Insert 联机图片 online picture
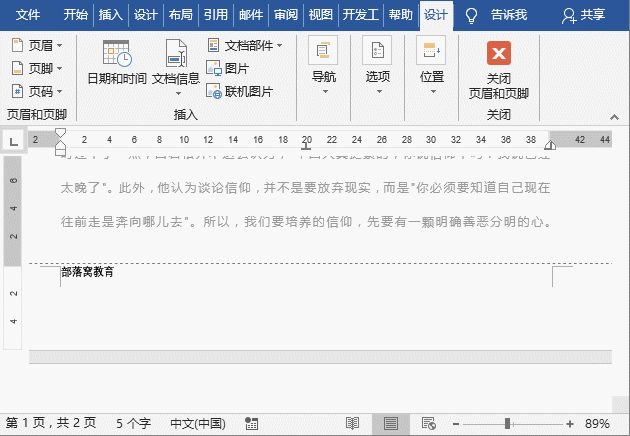Screen dimensions: 630x436 [239, 92]
